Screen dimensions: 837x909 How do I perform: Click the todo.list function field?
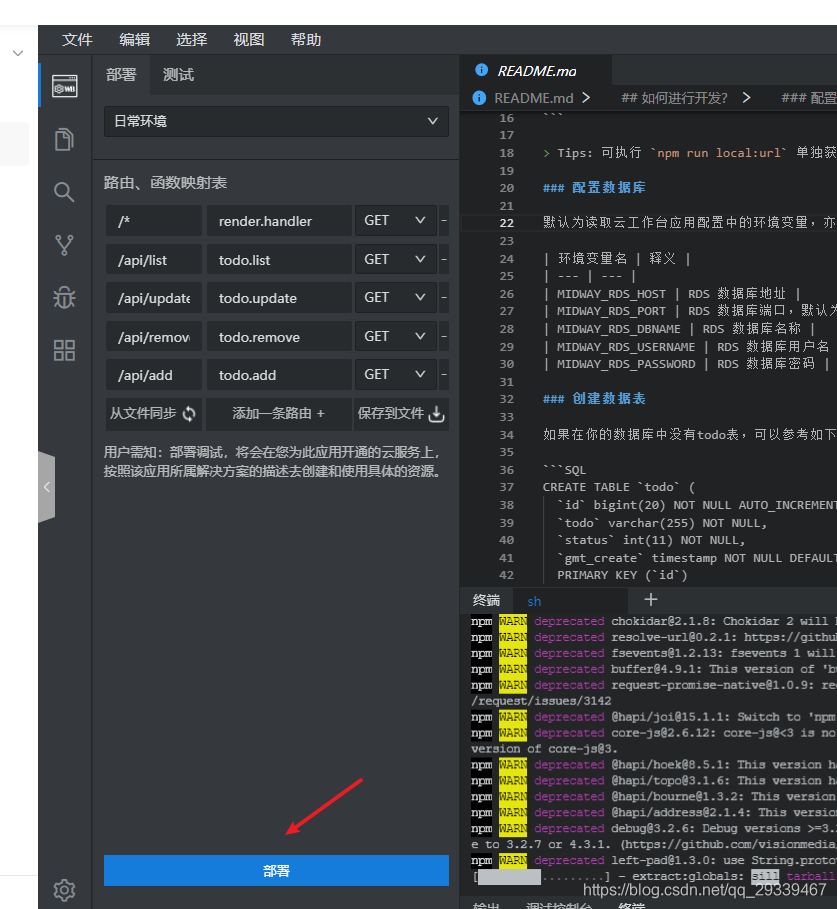pos(279,259)
